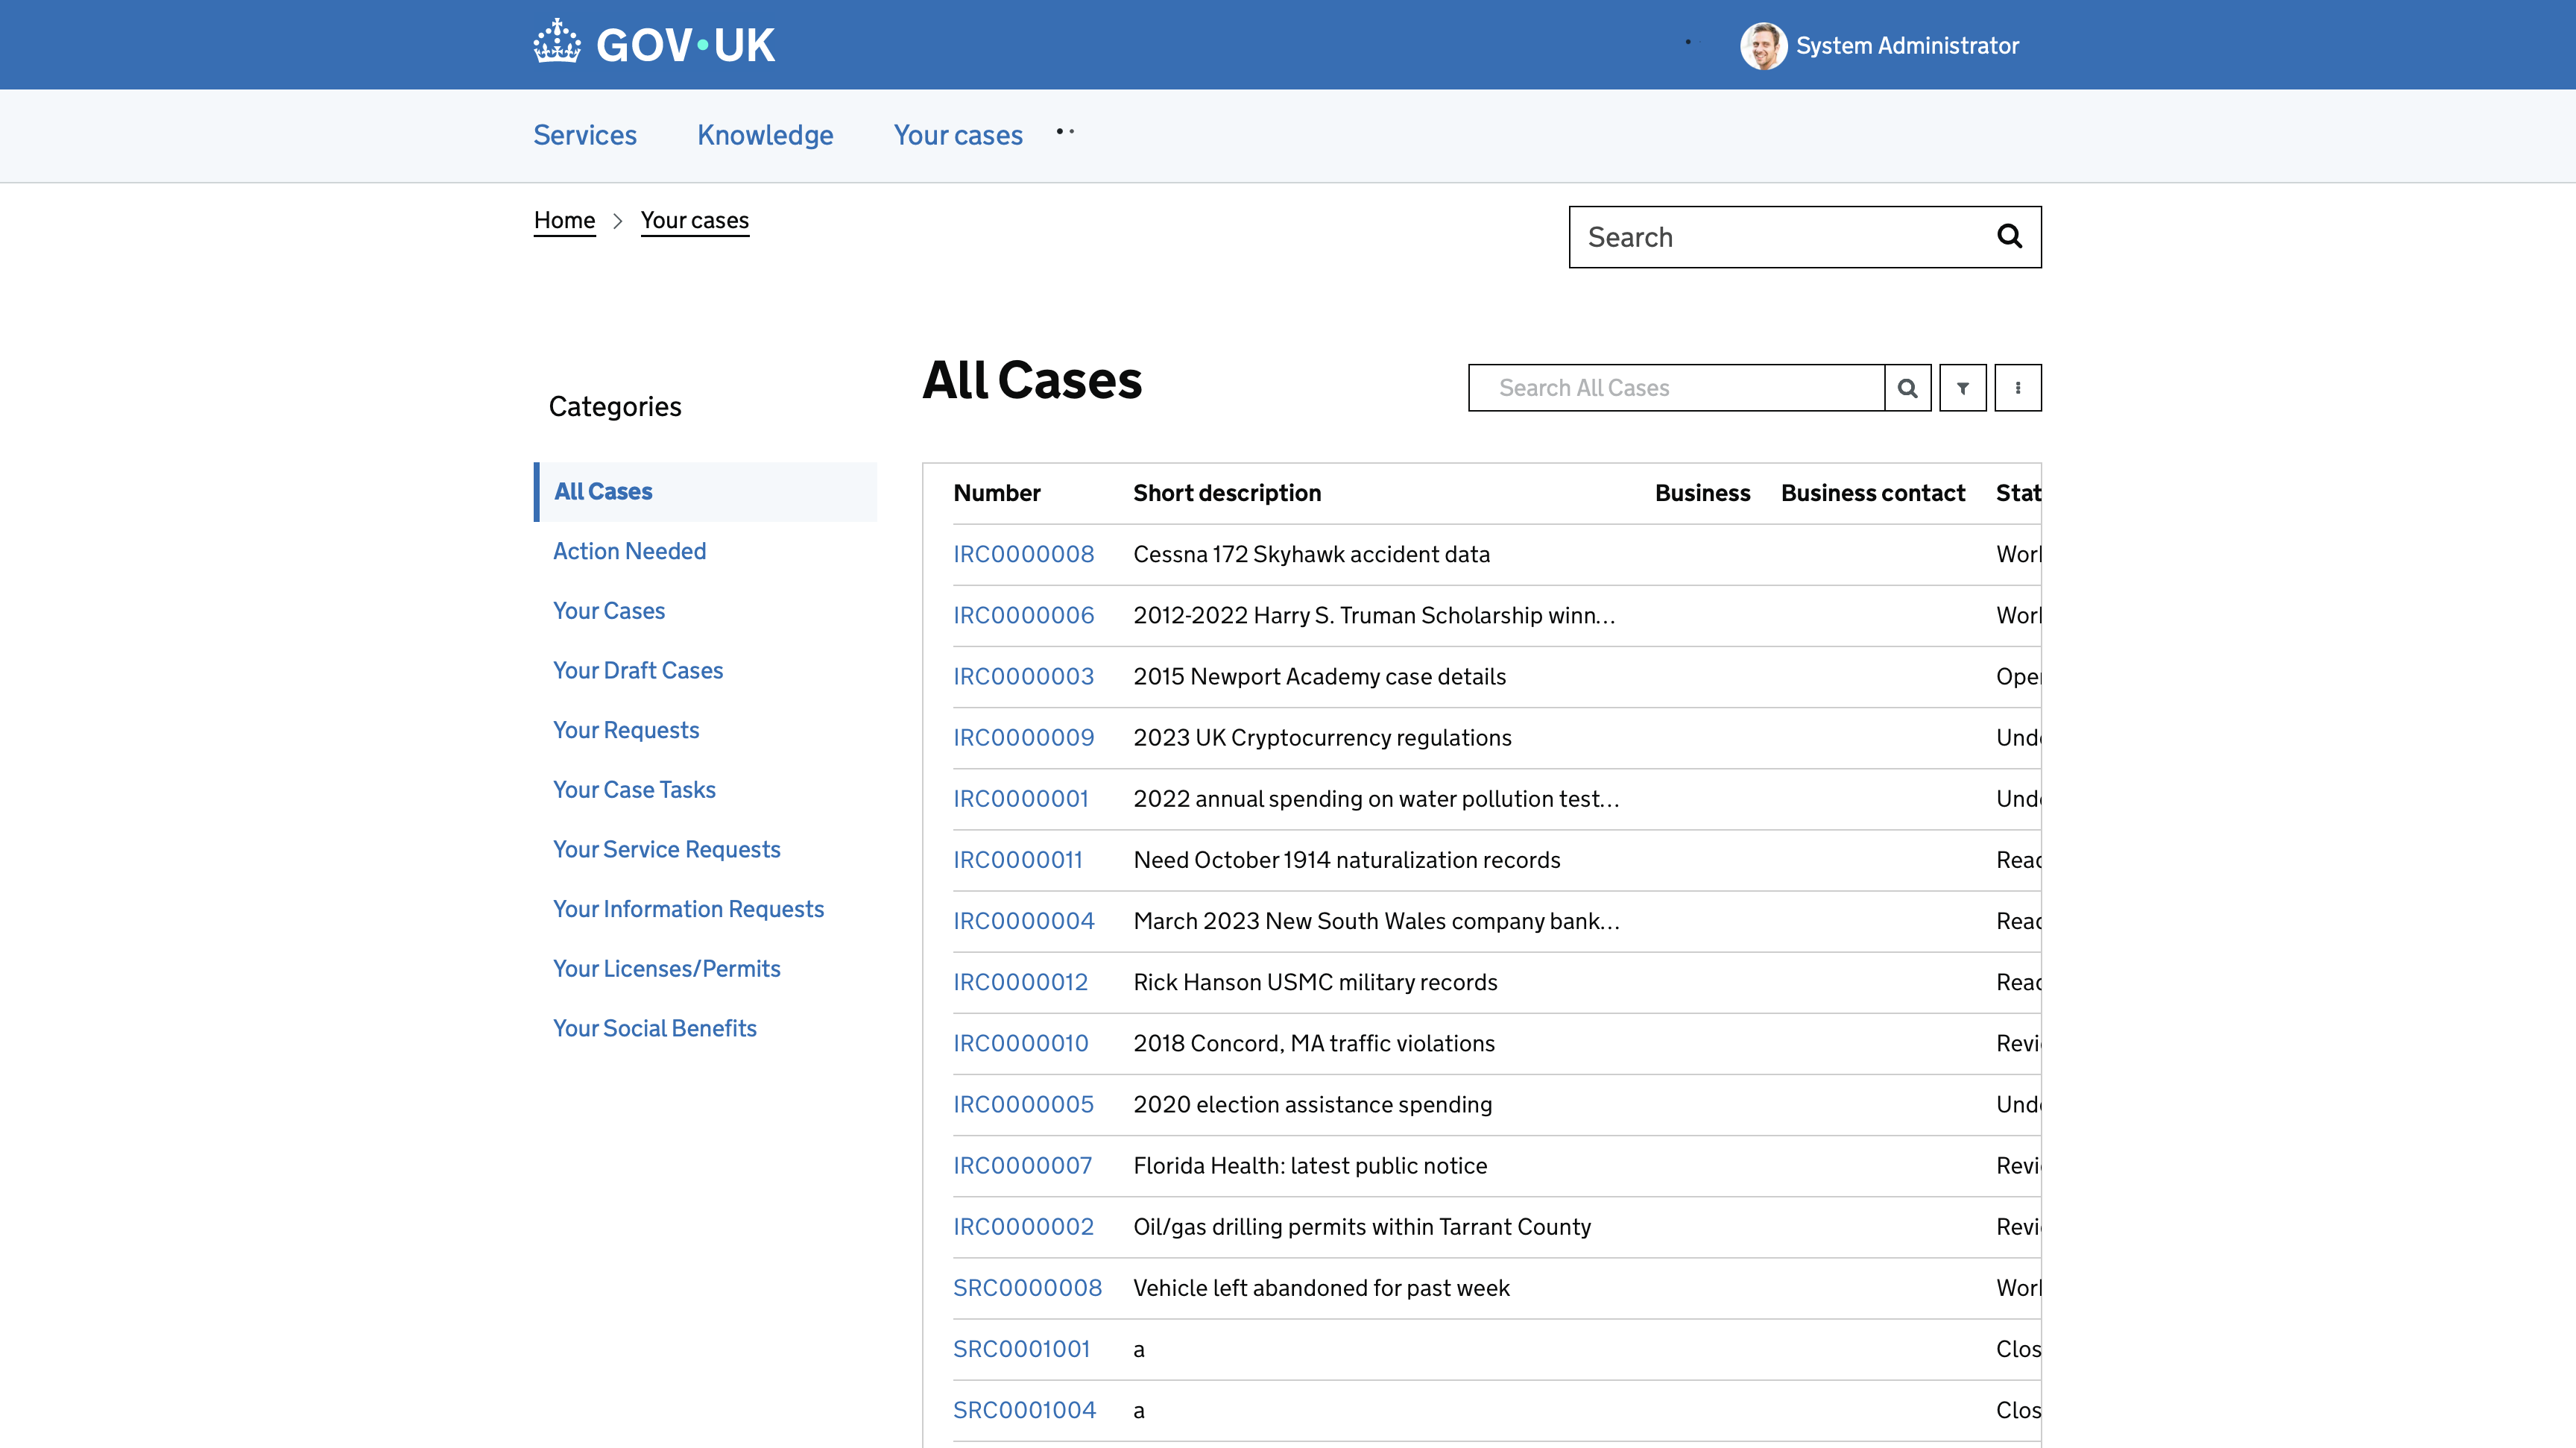This screenshot has width=2576, height=1448.
Task: Open case IRC0000009
Action: coord(1023,738)
